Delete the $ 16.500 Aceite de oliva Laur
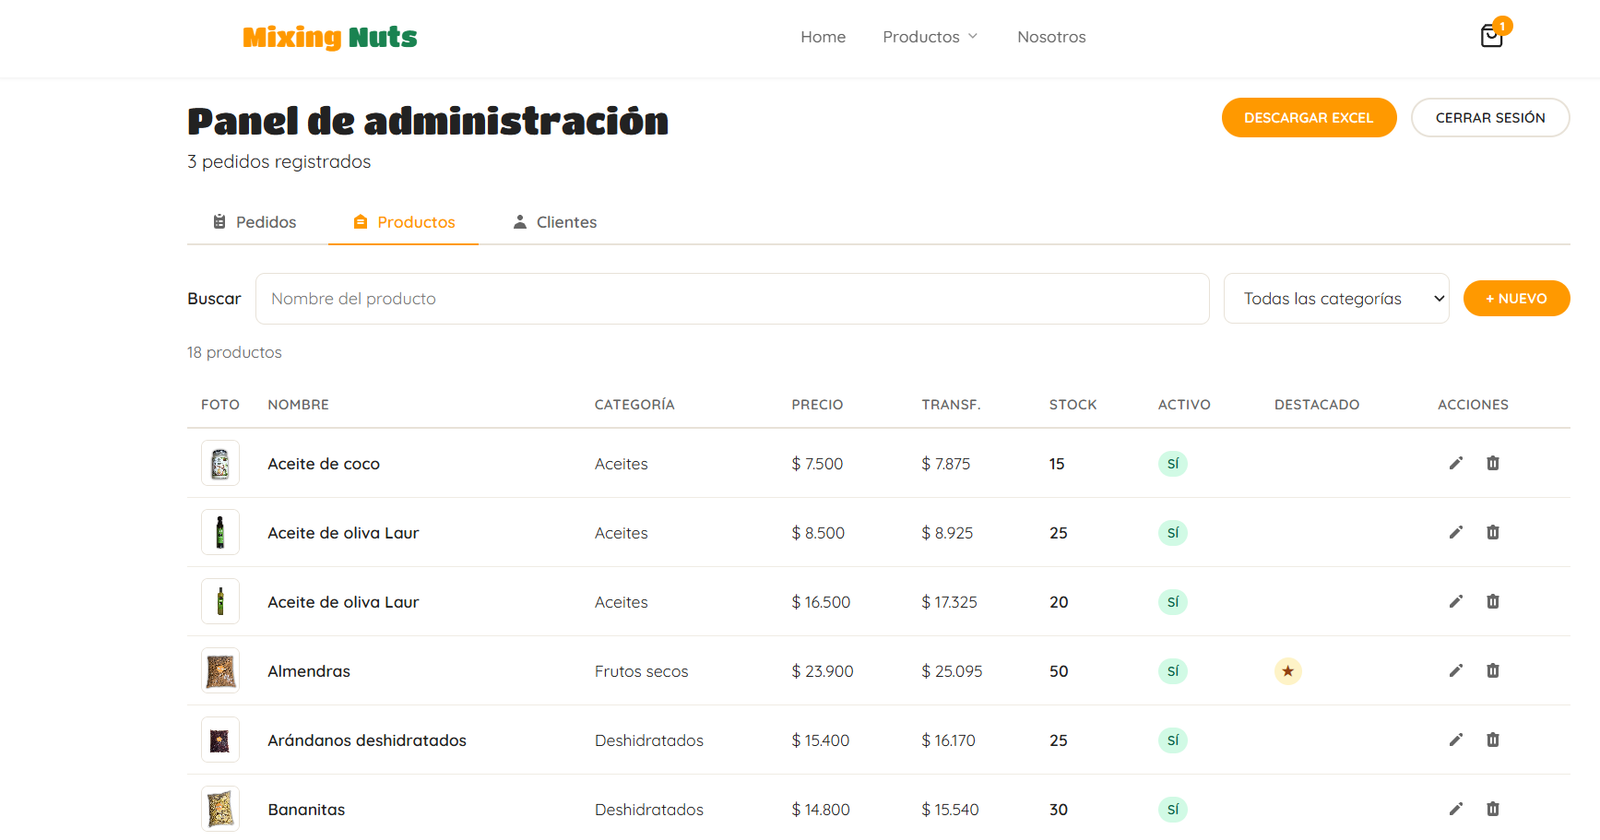This screenshot has width=1600, height=840. point(1493,601)
